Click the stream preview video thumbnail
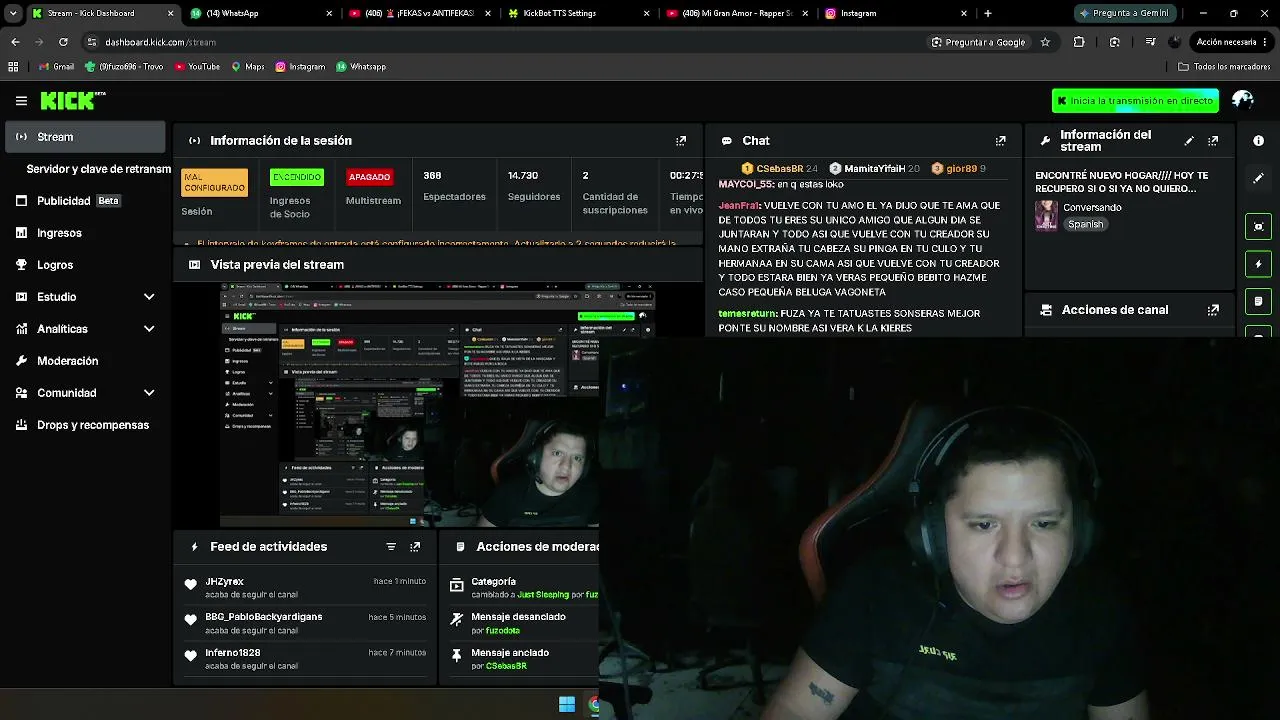The image size is (1280, 720). pyautogui.click(x=410, y=404)
